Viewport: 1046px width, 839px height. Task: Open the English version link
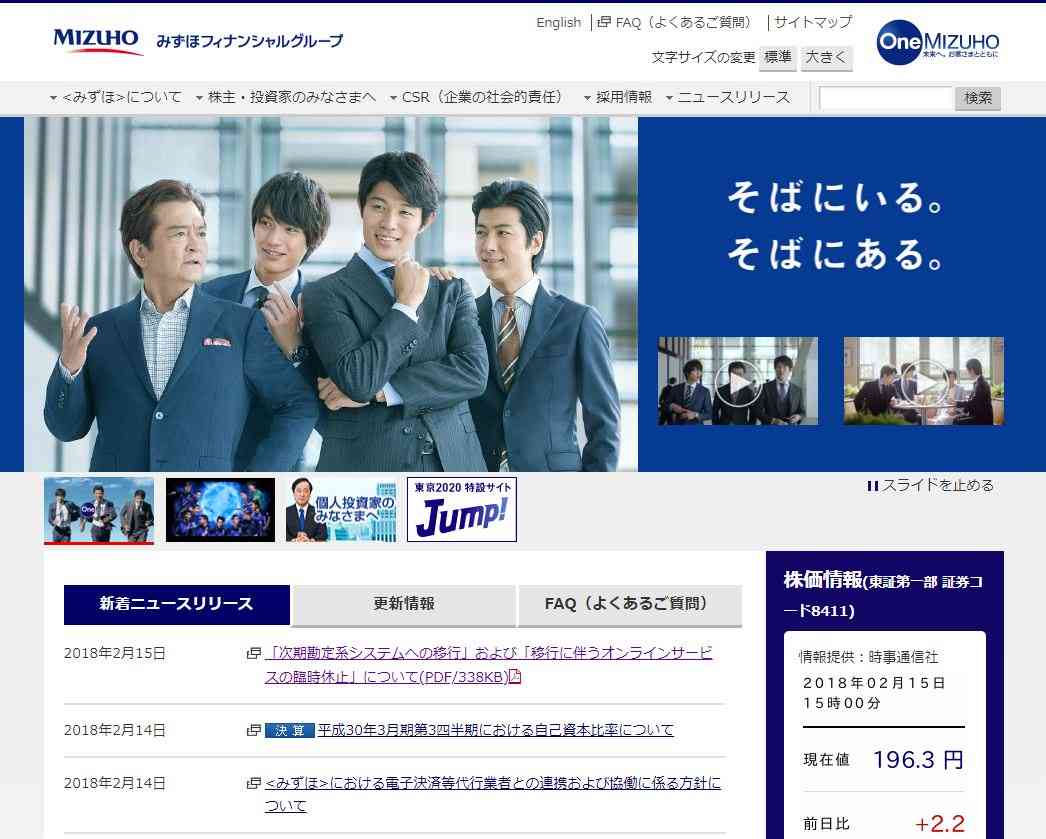tap(558, 23)
